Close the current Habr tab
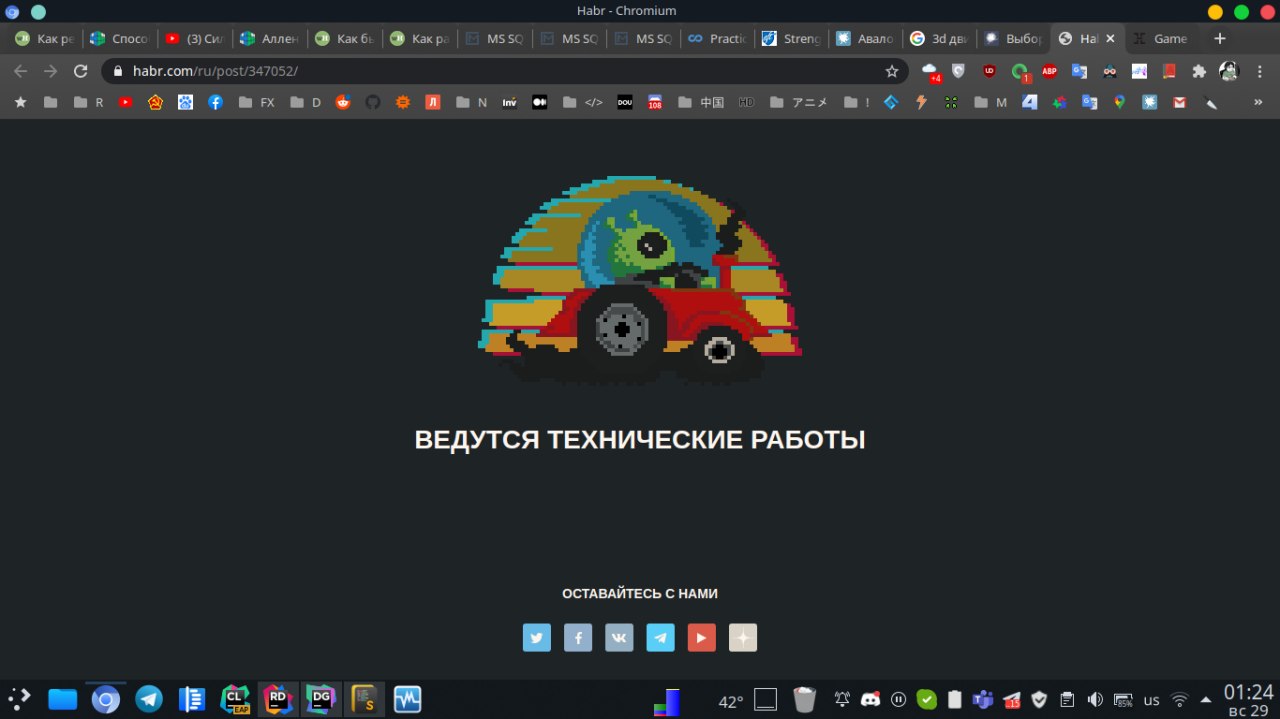1280x719 pixels. coord(1110,38)
